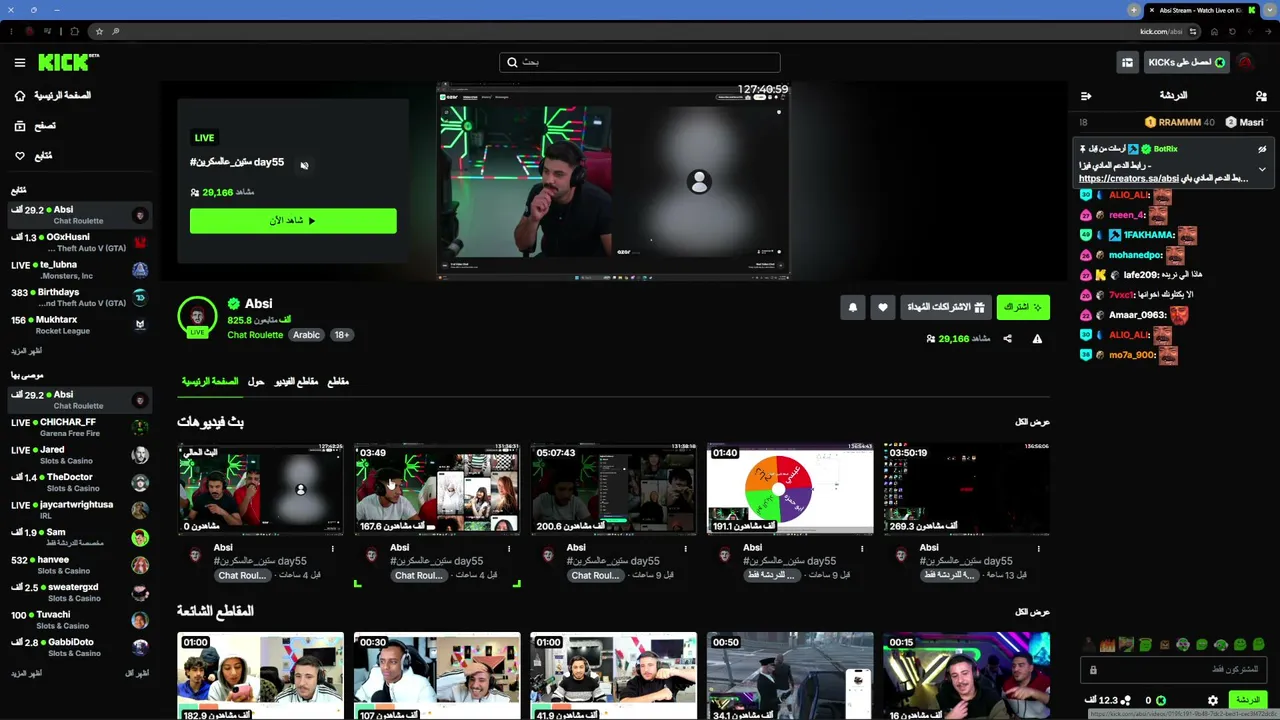Open OOxHusni channel in the sidebar
The image size is (1280, 720).
(x=80, y=242)
